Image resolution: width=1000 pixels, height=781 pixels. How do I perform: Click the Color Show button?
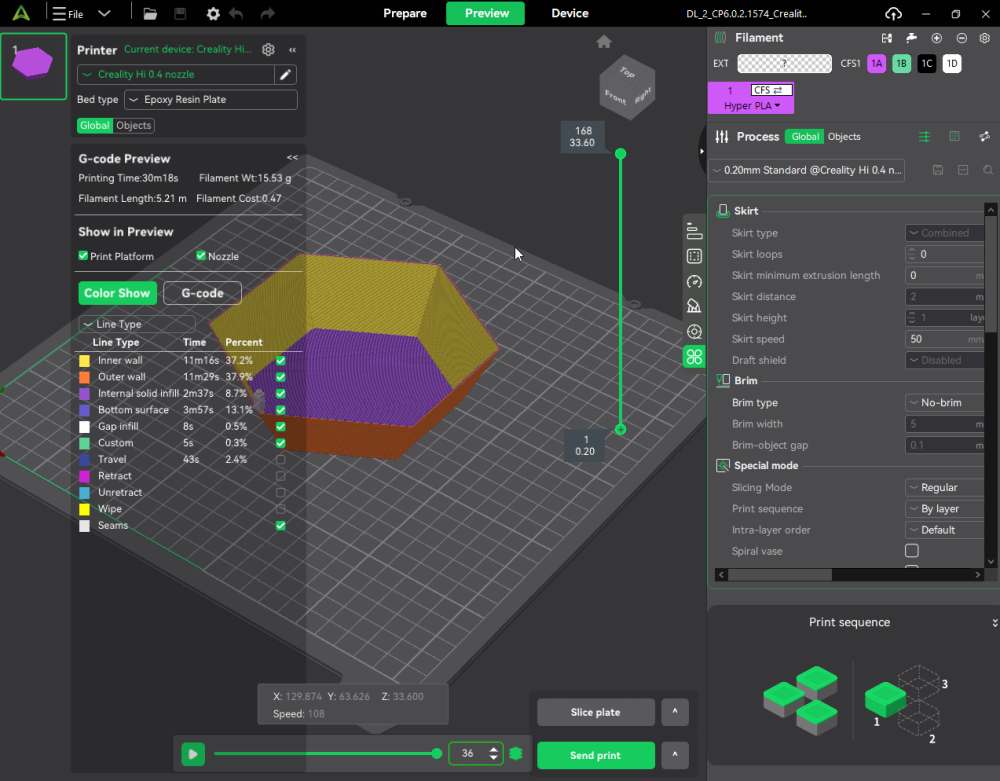pyautogui.click(x=117, y=293)
